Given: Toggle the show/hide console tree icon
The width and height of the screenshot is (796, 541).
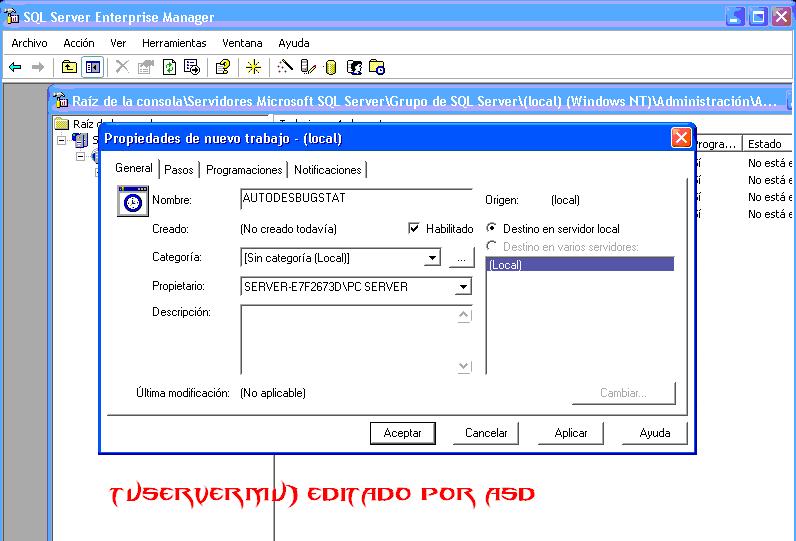Looking at the screenshot, I should pos(93,67).
